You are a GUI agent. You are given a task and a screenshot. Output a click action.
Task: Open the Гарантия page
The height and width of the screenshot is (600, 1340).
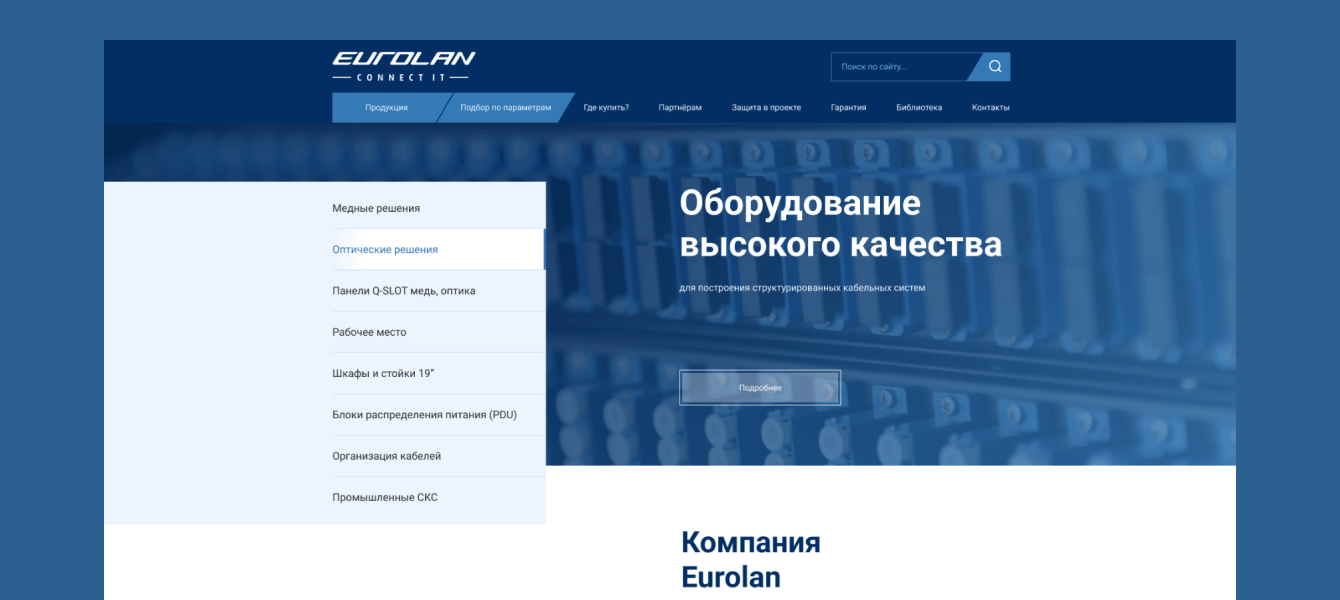tap(847, 107)
